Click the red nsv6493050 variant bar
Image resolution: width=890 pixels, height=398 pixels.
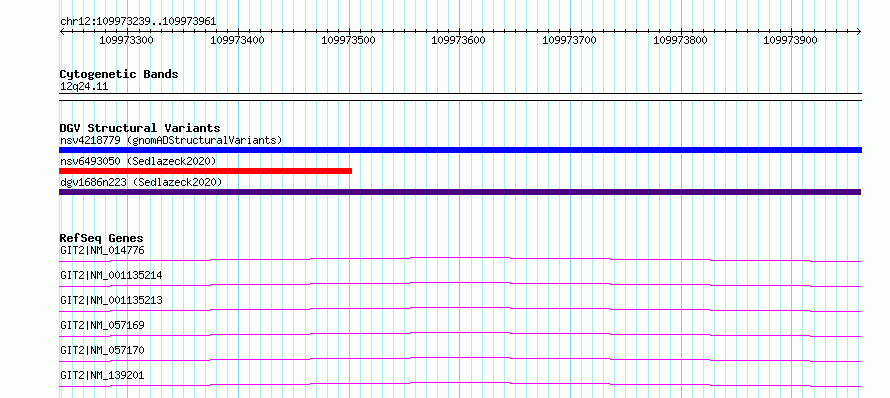click(205, 171)
